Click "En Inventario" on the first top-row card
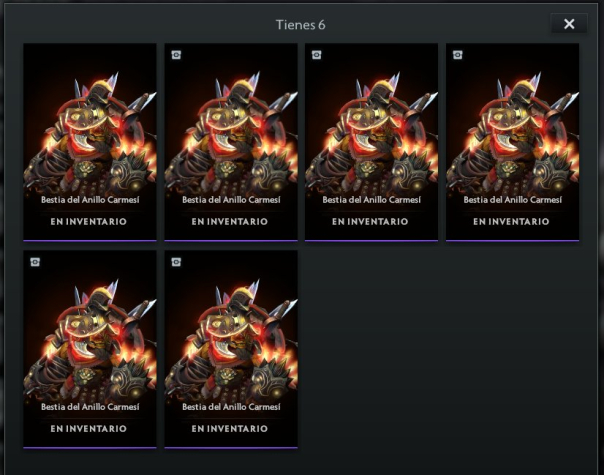The image size is (604, 475). [x=90, y=221]
